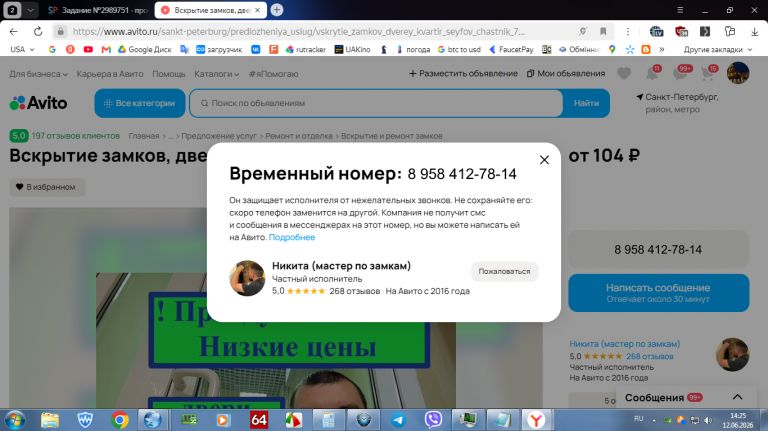Open notifications bell icon
This screenshot has width=768, height=431.
pyautogui.click(x=652, y=73)
